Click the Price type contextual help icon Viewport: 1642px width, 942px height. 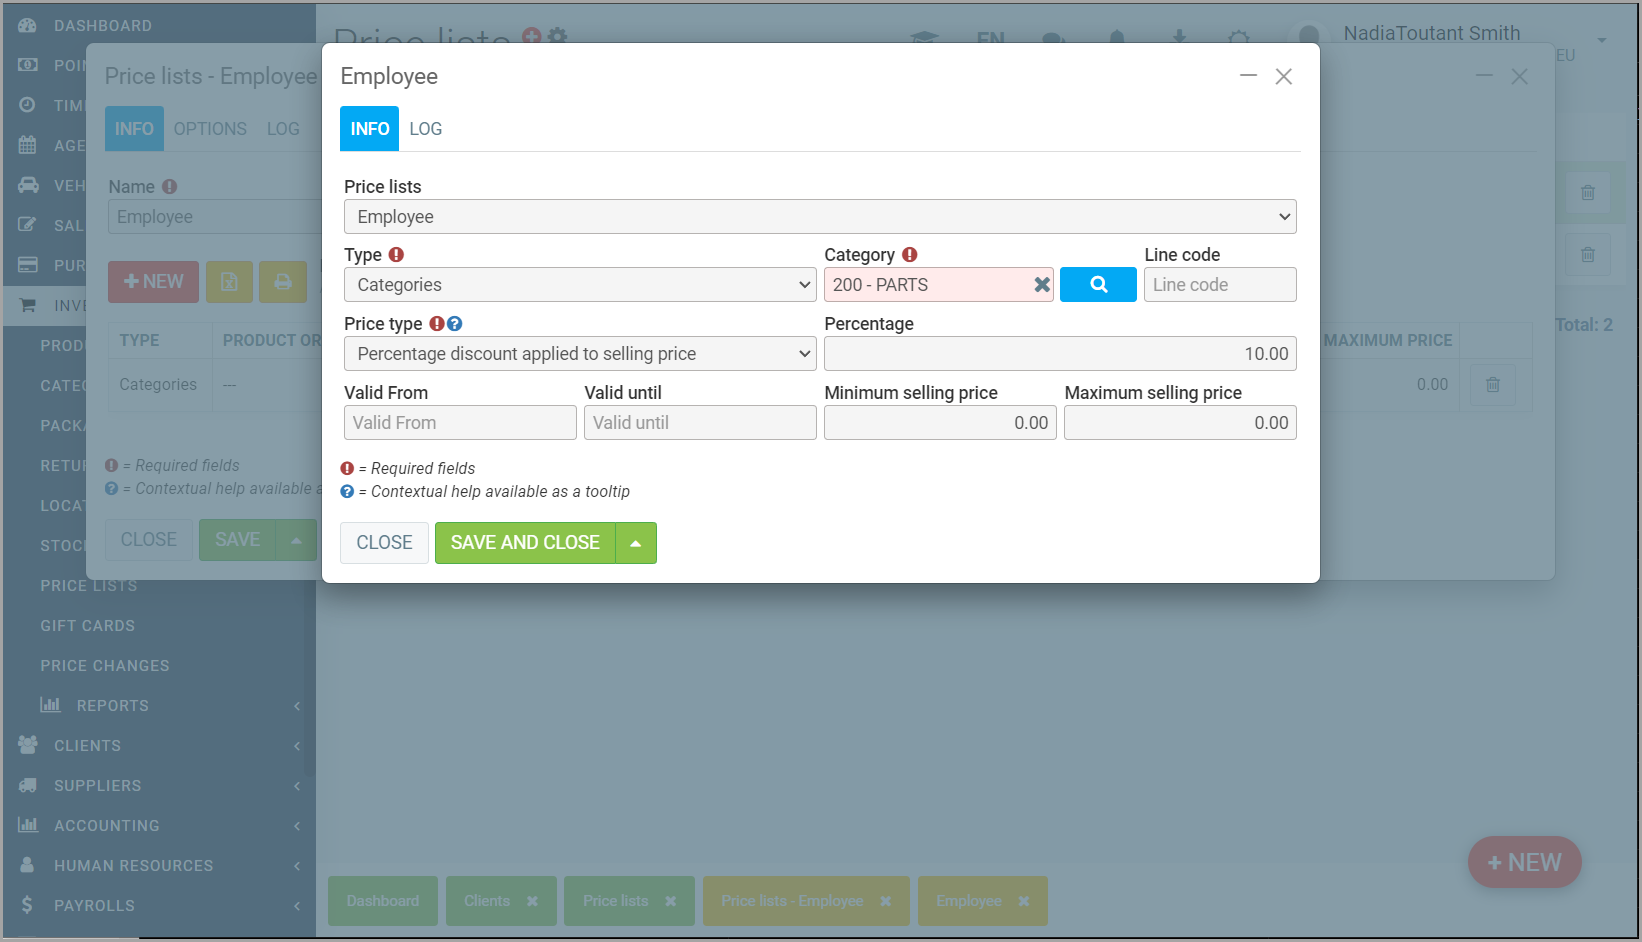[455, 324]
